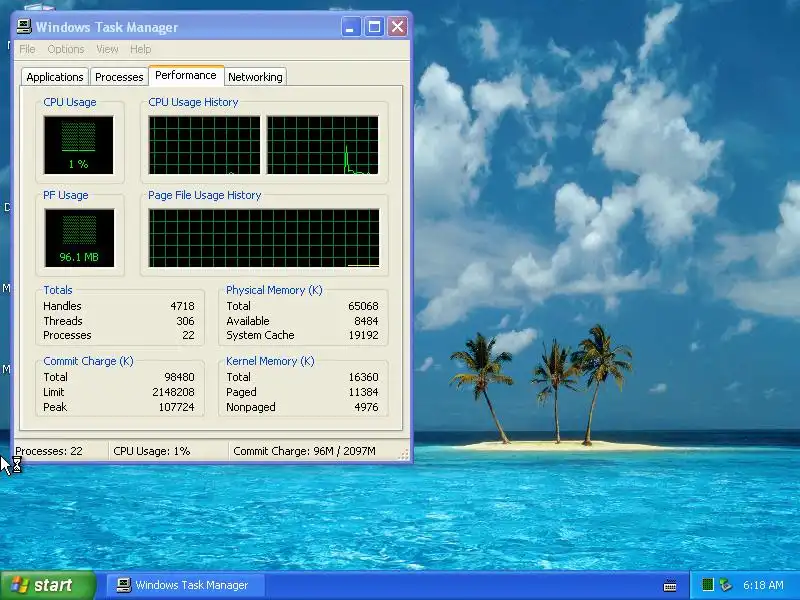Image resolution: width=800 pixels, height=600 pixels.
Task: Click the Commit Charge (K) heading
Action: pos(88,361)
